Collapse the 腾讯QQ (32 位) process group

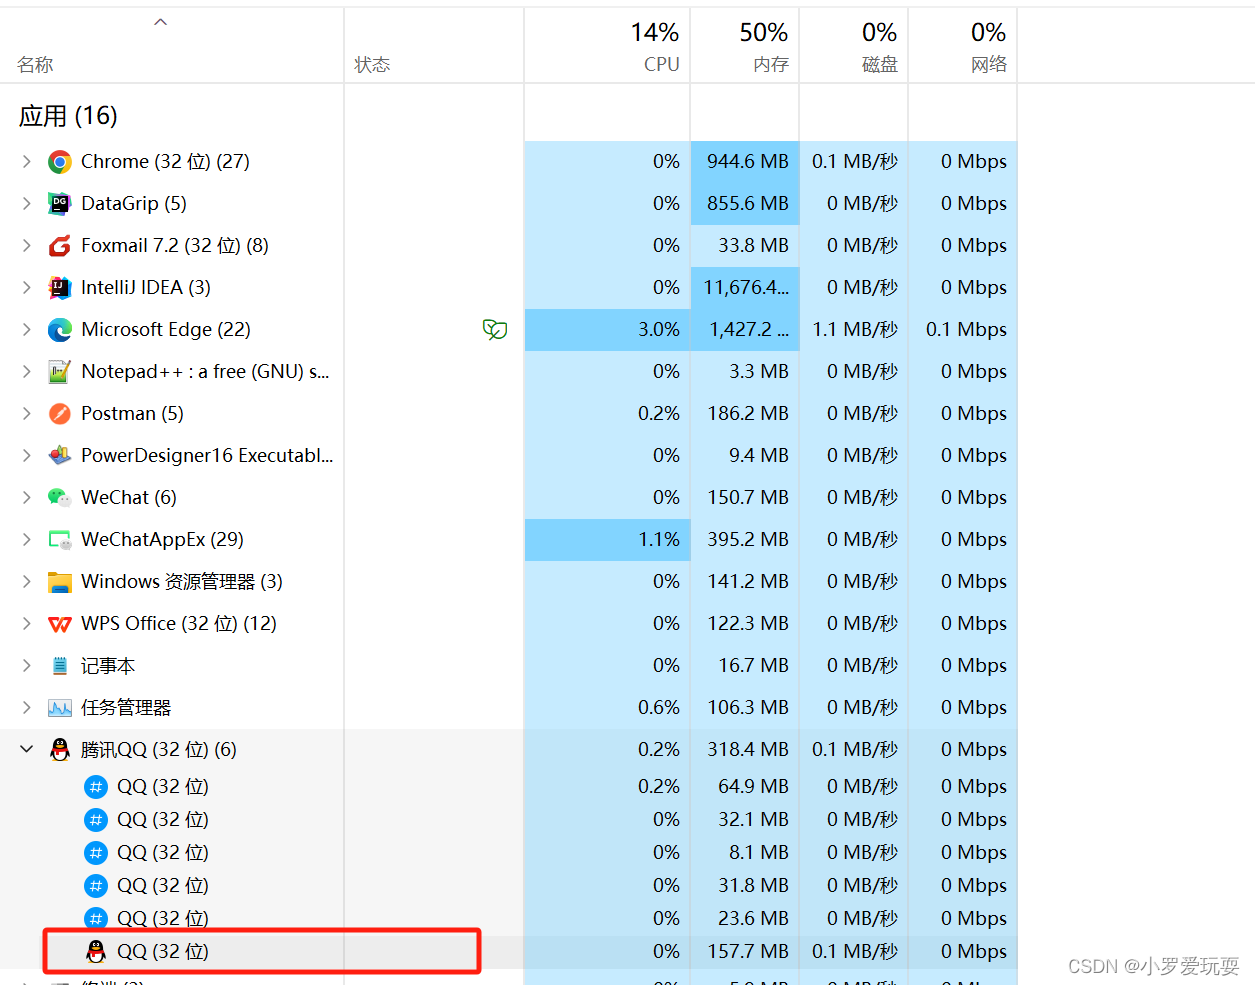coord(25,749)
